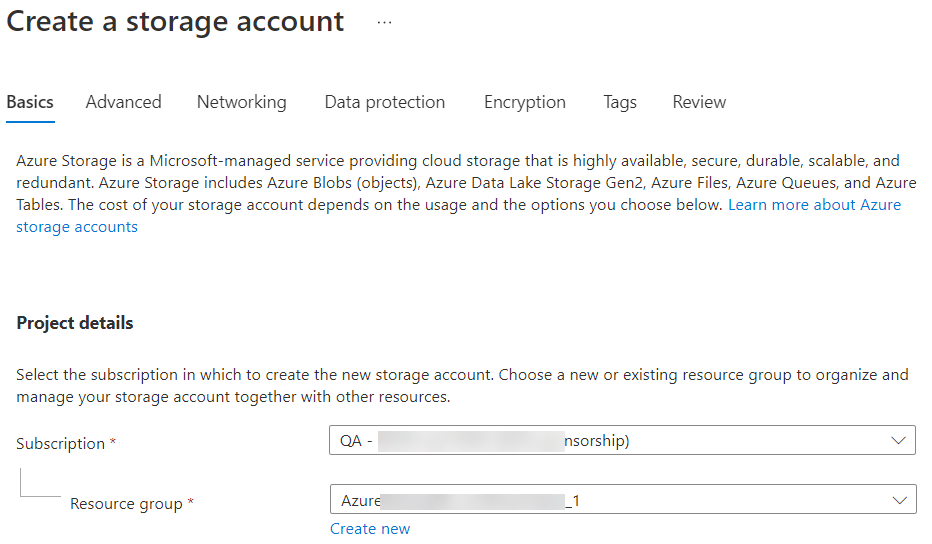Click Create new resource group link
The height and width of the screenshot is (544, 932).
click(370, 529)
